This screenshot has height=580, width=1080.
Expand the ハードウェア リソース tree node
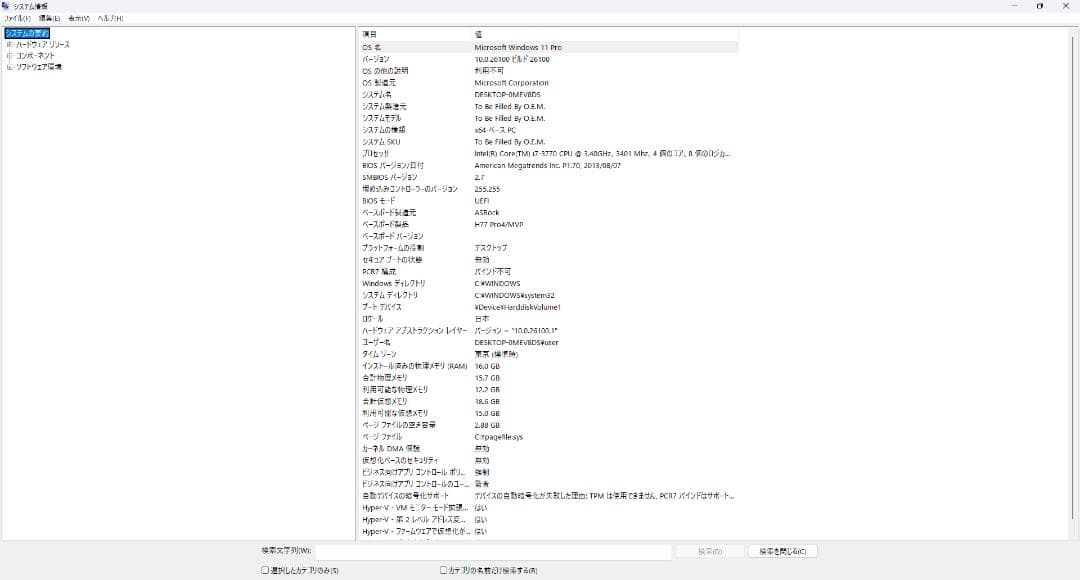(x=9, y=43)
